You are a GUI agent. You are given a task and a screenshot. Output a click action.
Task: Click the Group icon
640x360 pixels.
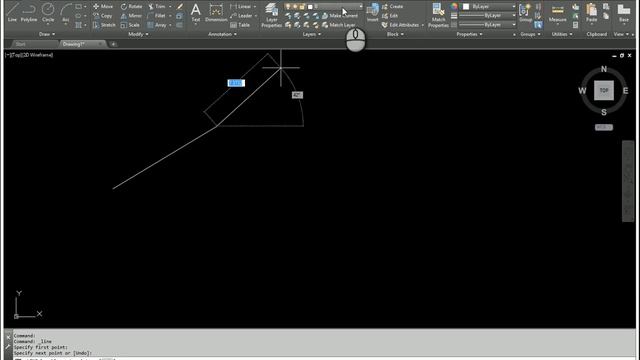525,12
